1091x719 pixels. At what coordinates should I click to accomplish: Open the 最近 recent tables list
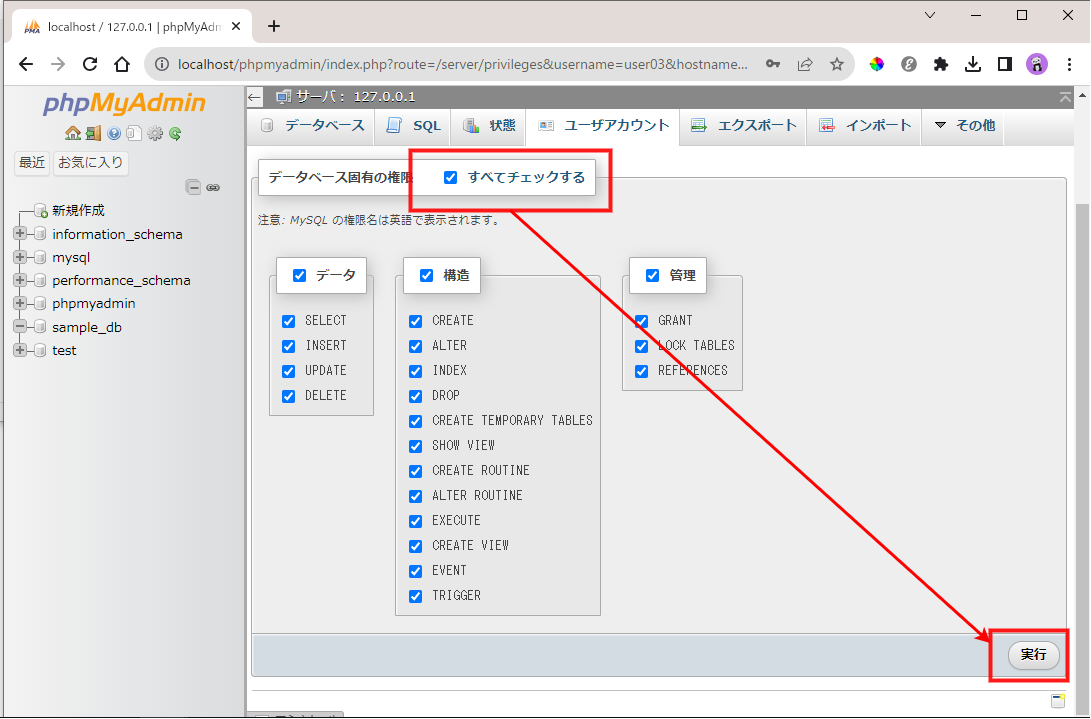point(31,163)
